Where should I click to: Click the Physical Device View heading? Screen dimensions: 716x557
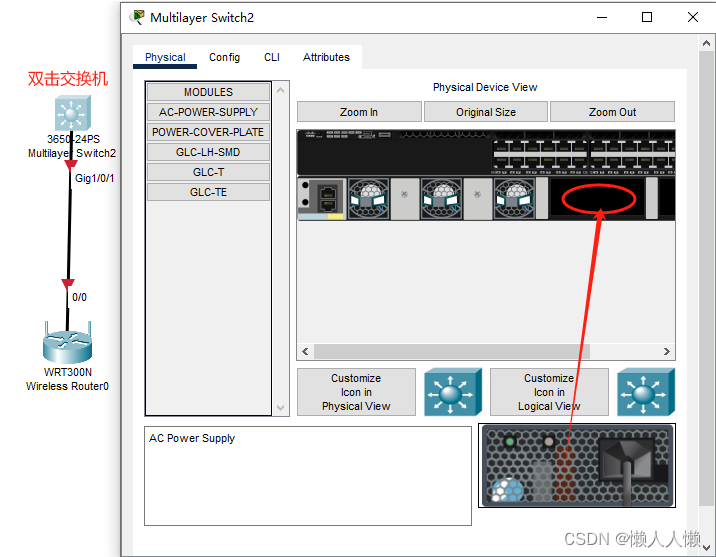485,87
